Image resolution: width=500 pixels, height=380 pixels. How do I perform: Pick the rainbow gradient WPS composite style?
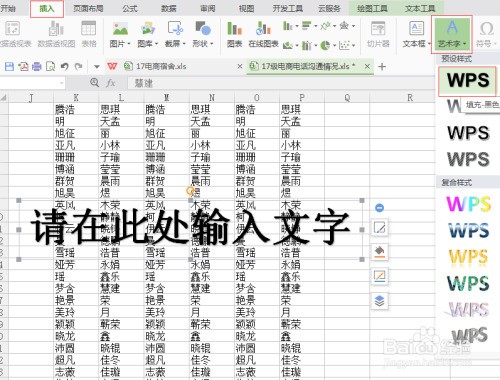point(468,204)
